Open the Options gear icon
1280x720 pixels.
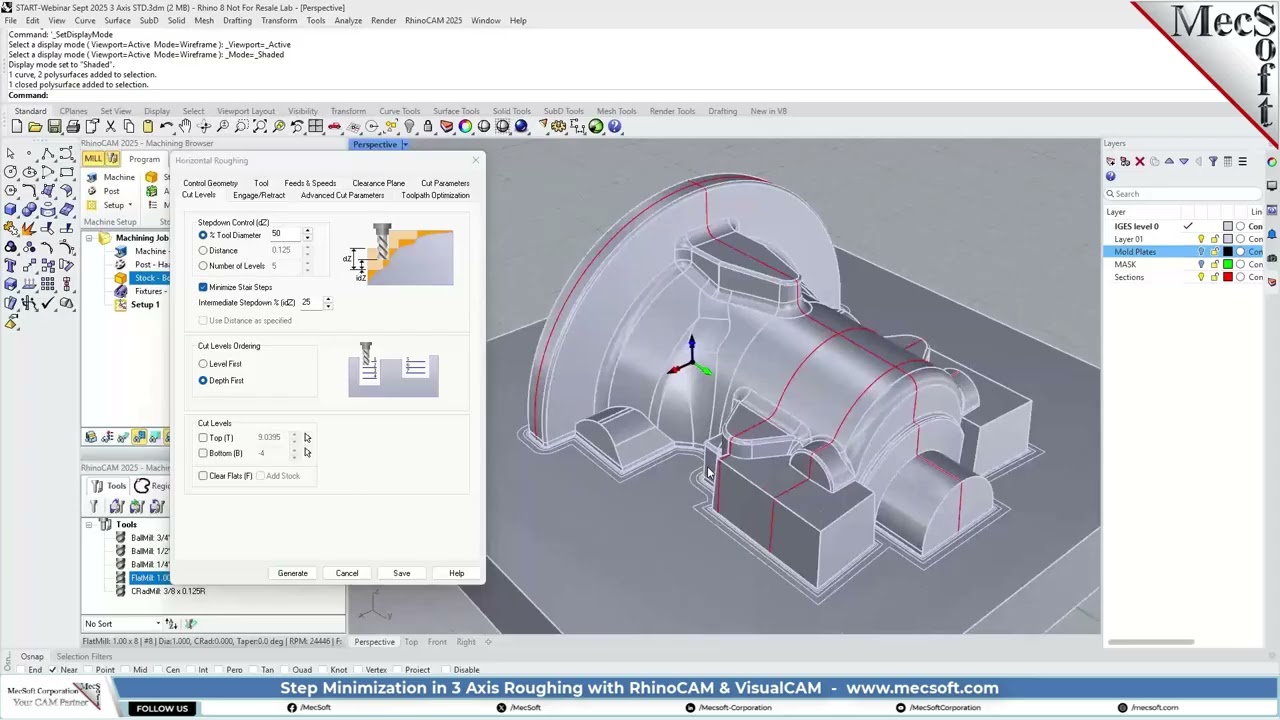559,127
